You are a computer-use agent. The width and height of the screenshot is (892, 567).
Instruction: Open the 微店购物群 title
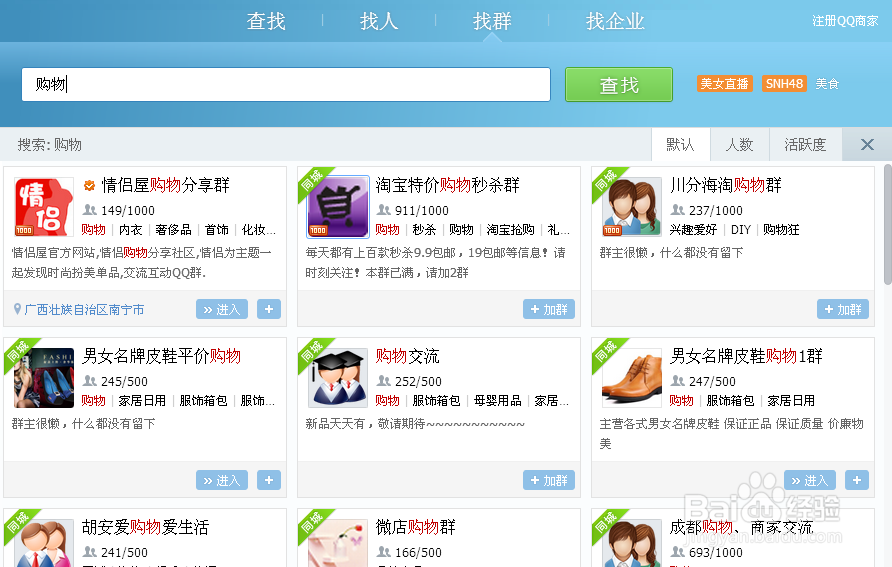416,527
